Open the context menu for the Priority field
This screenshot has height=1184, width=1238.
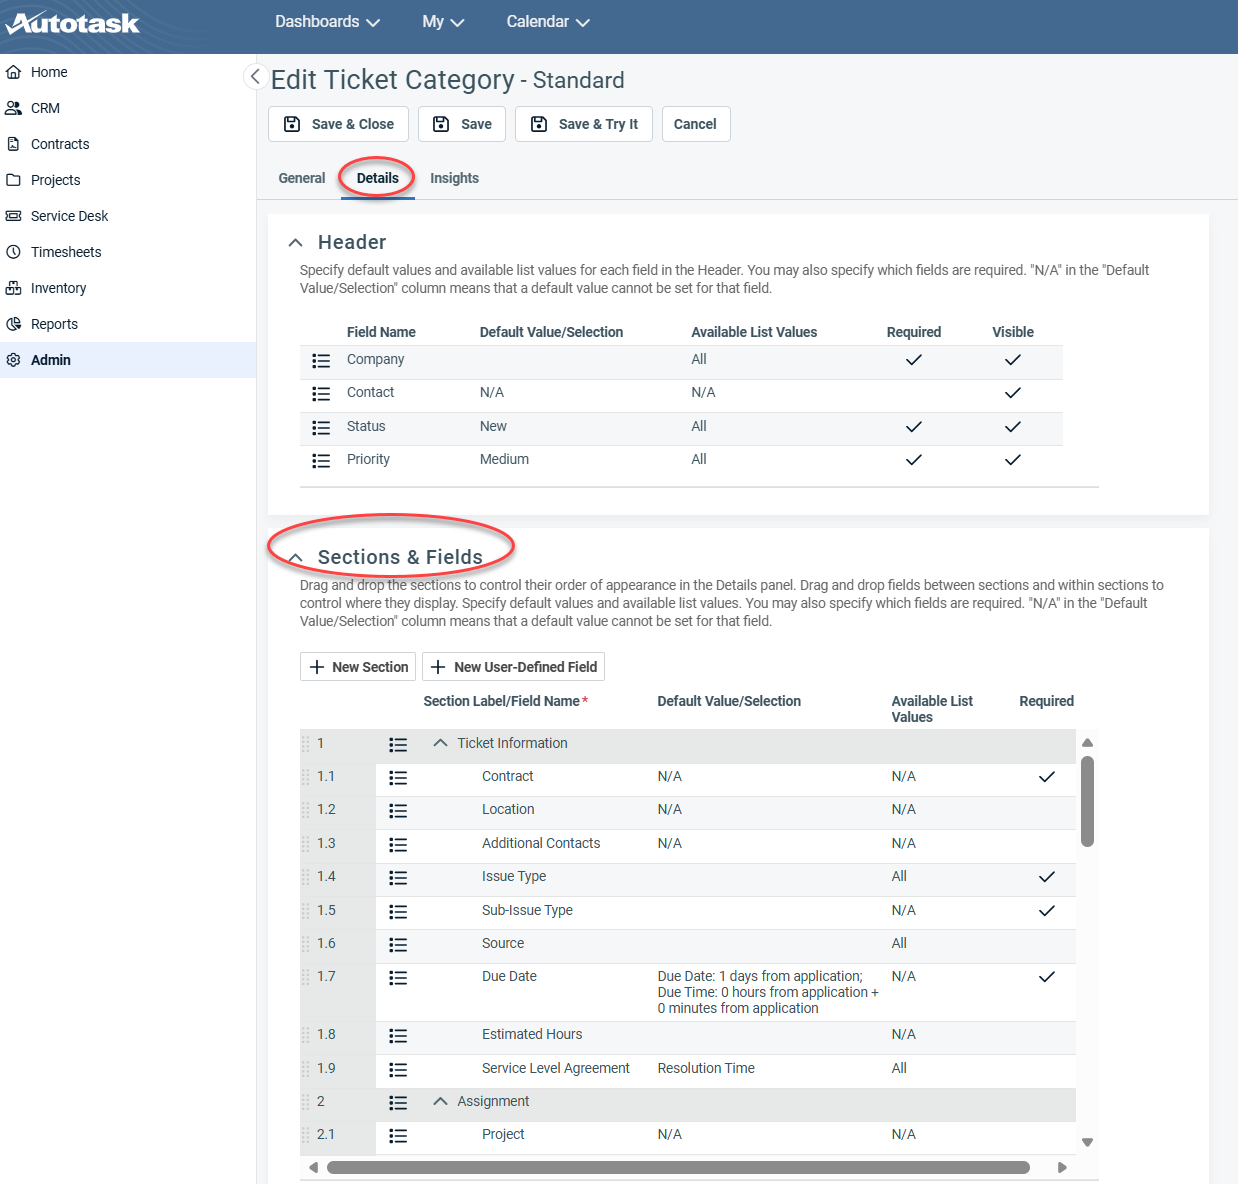click(x=321, y=461)
